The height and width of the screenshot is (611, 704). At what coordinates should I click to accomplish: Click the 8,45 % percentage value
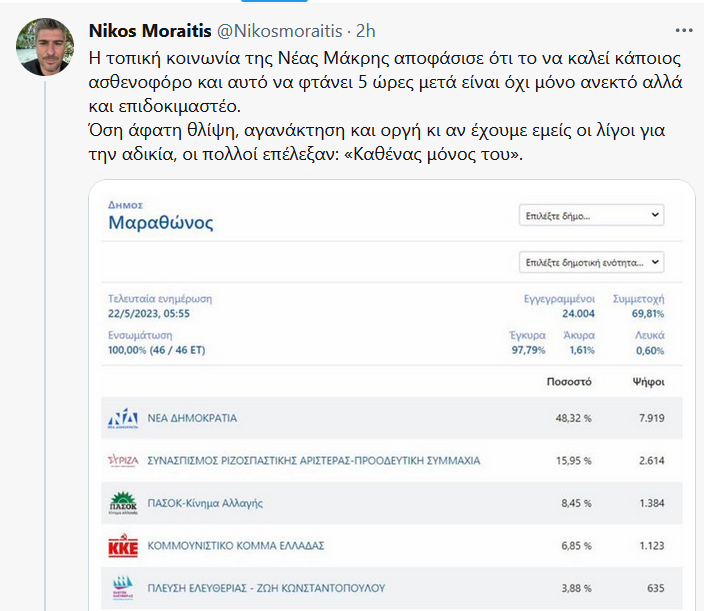coord(576,503)
